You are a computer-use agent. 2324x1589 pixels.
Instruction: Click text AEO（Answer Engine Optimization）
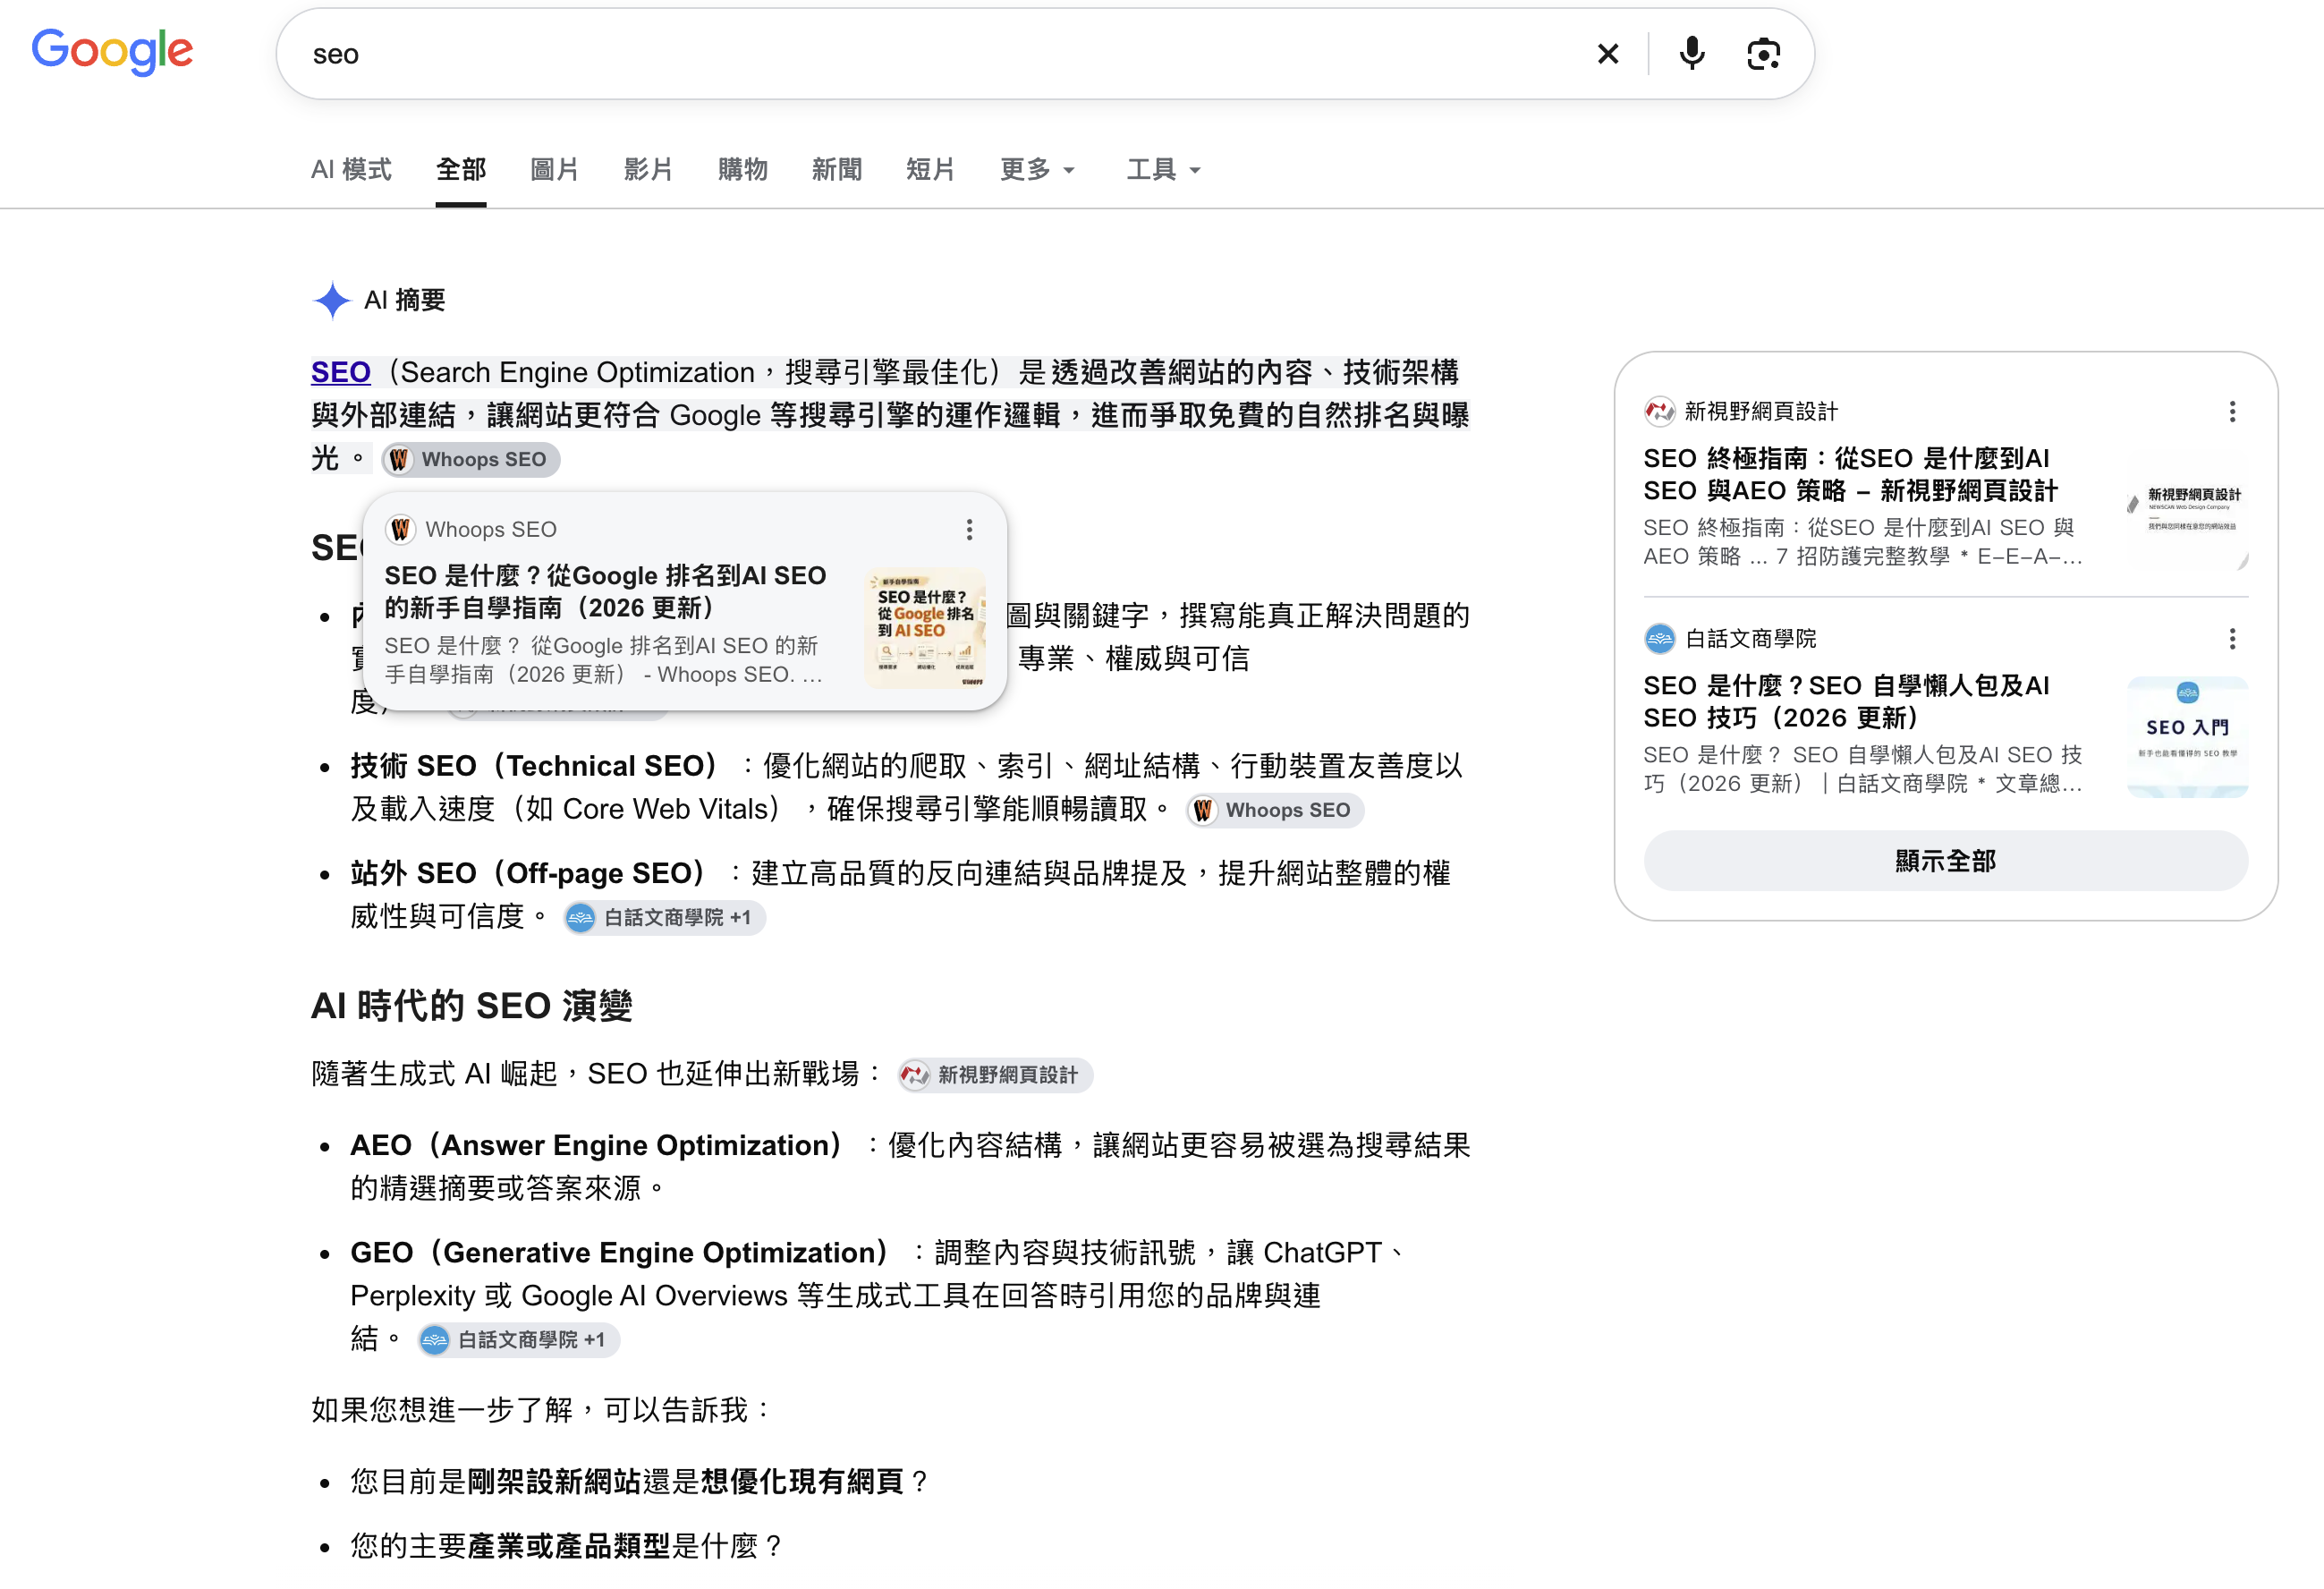click(x=598, y=1146)
